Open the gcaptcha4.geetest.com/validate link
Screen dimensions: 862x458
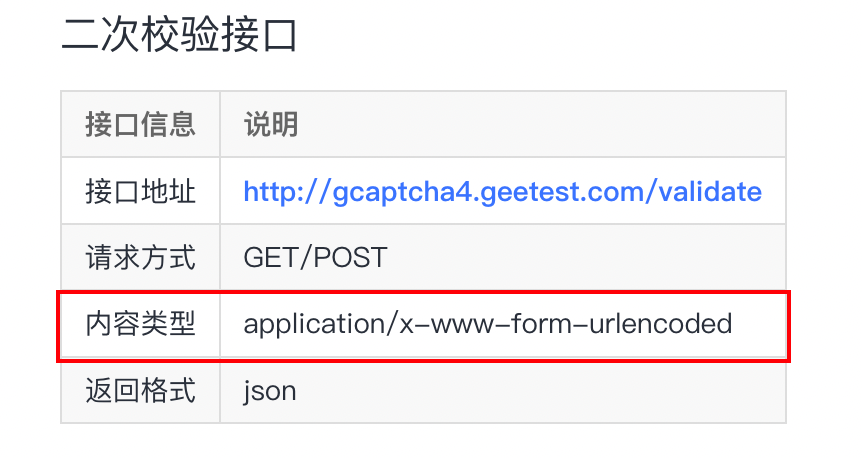502,191
